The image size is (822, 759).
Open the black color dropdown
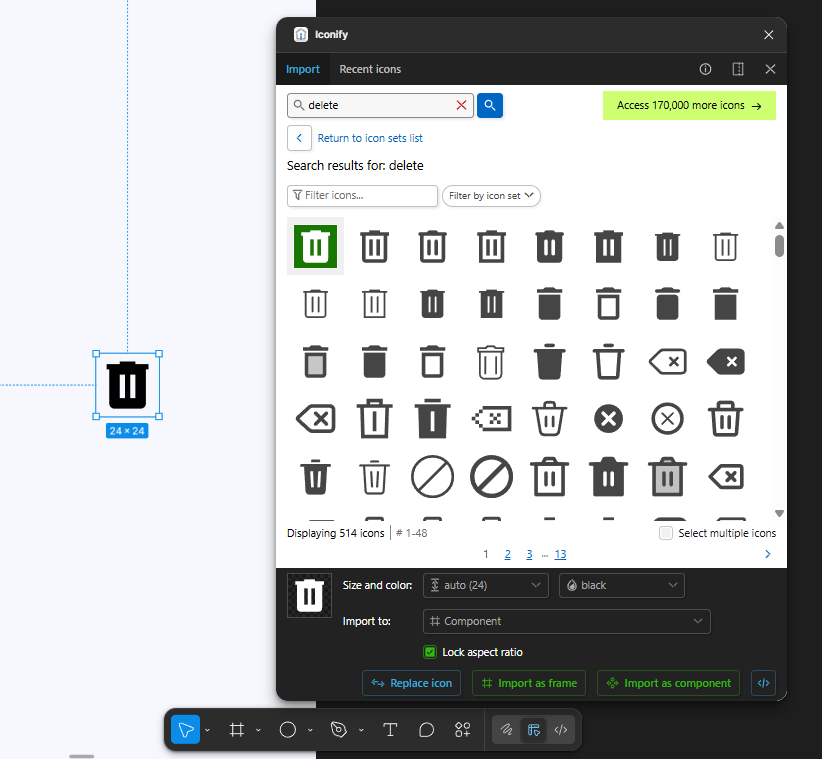coord(622,585)
